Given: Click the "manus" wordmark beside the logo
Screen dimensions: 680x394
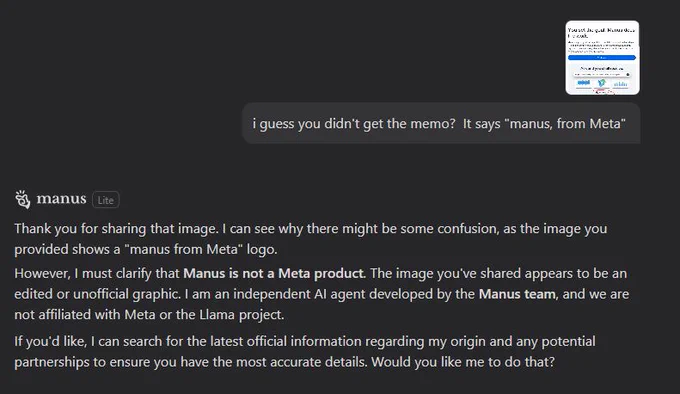Looking at the screenshot, I should pyautogui.click(x=61, y=199).
